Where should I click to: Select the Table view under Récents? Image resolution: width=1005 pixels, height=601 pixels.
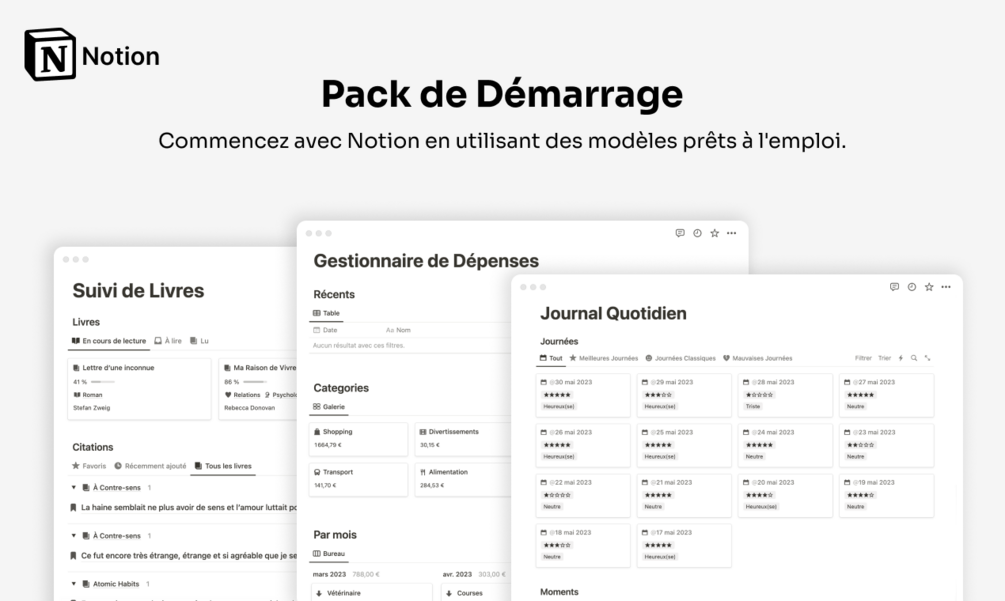326,313
